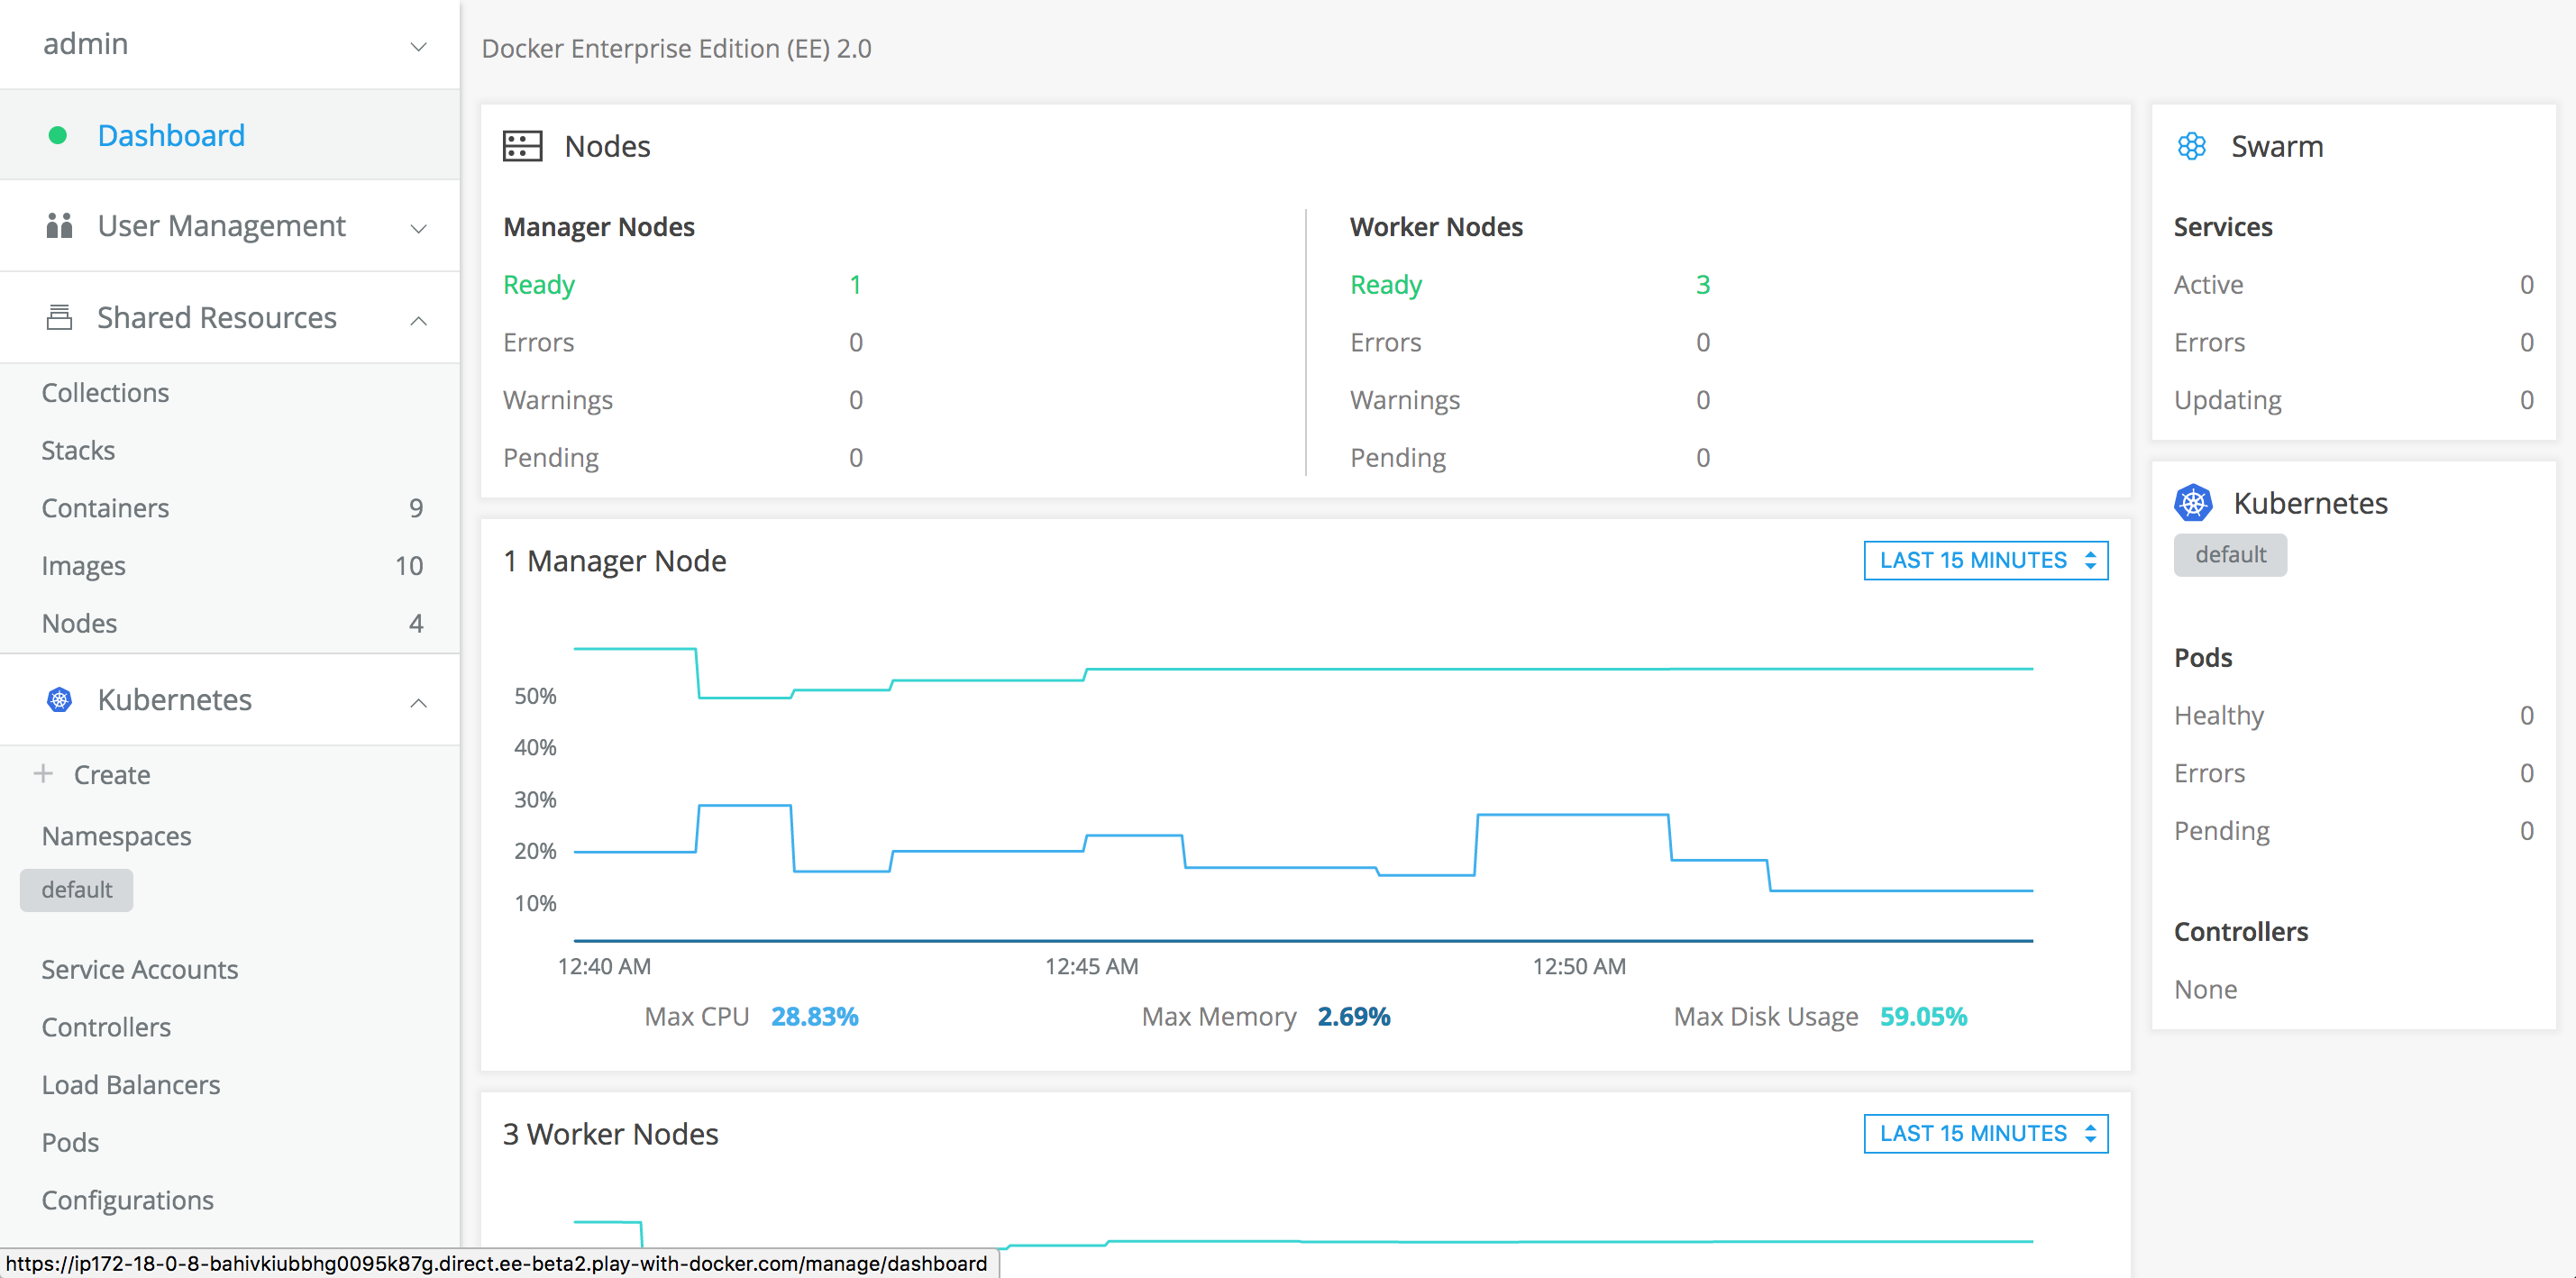This screenshot has height=1278, width=2576.
Task: Click Worker Nodes Warnings row
Action: (x=1530, y=400)
